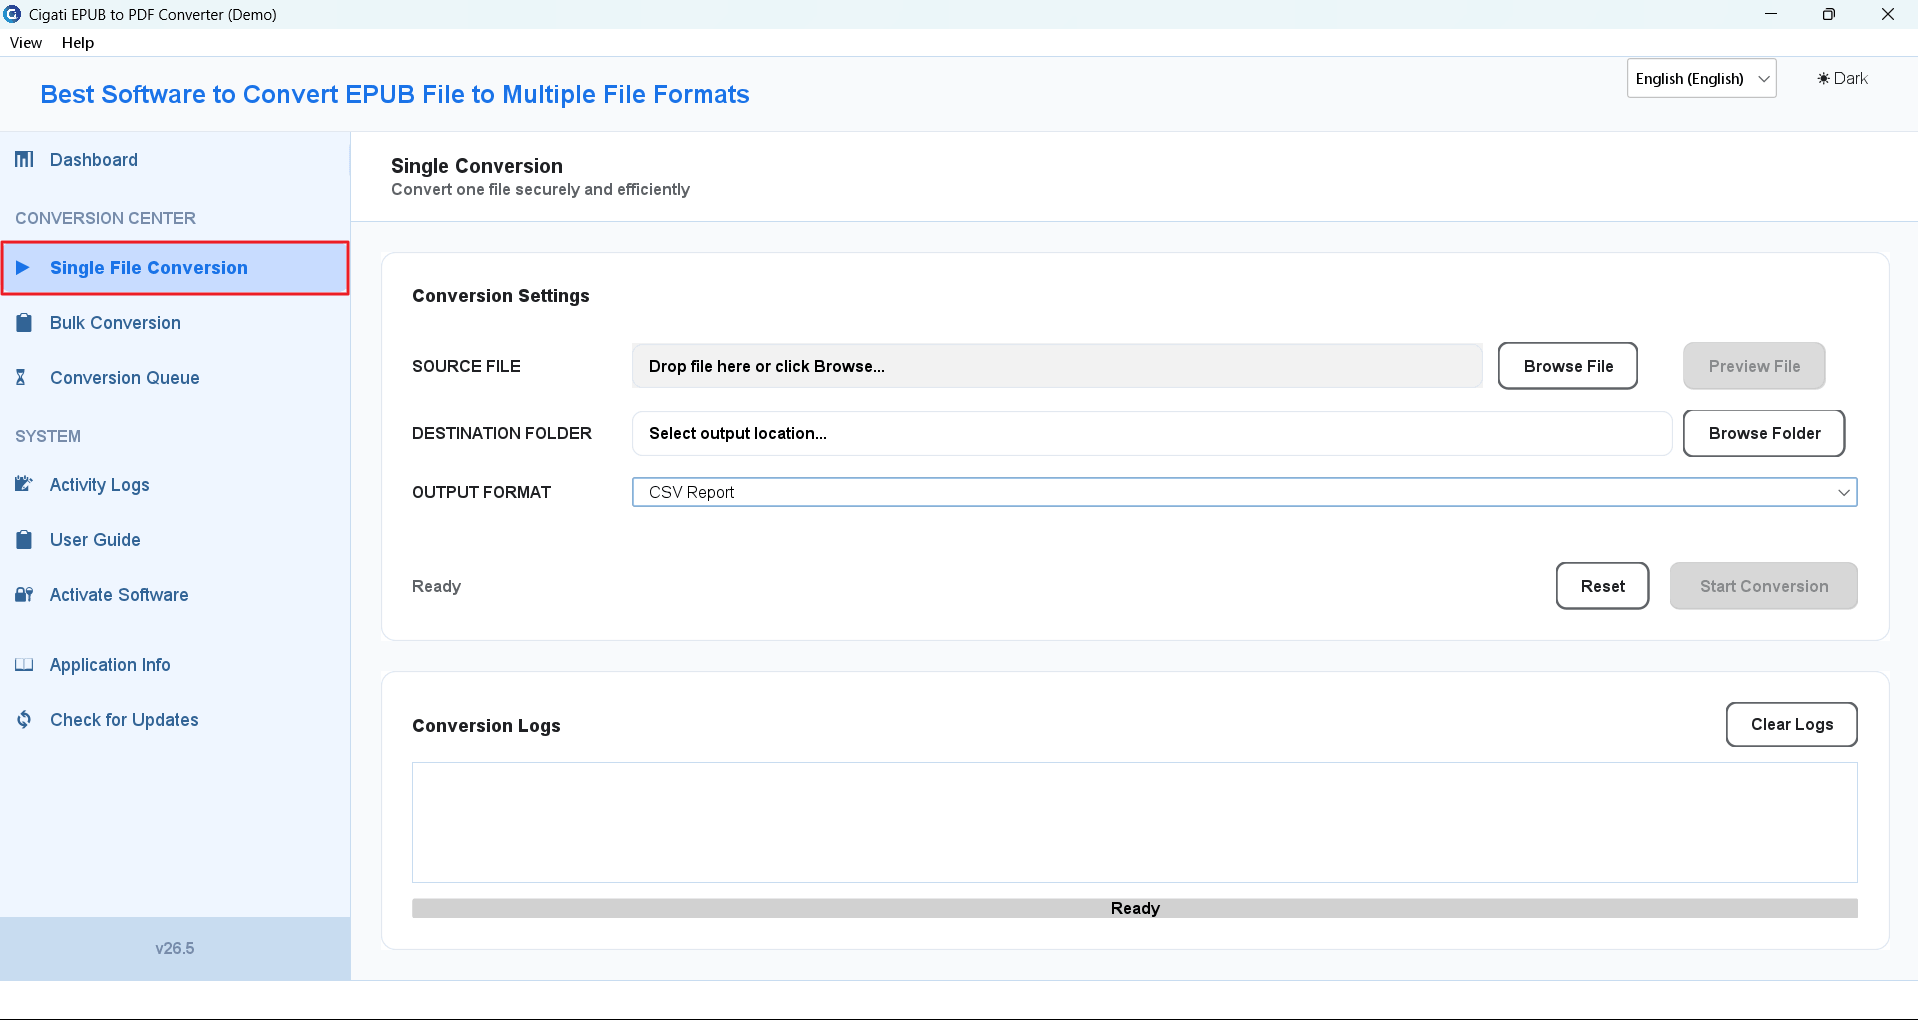This screenshot has height=1020, width=1918.
Task: Click the Reset button
Action: point(1602,586)
